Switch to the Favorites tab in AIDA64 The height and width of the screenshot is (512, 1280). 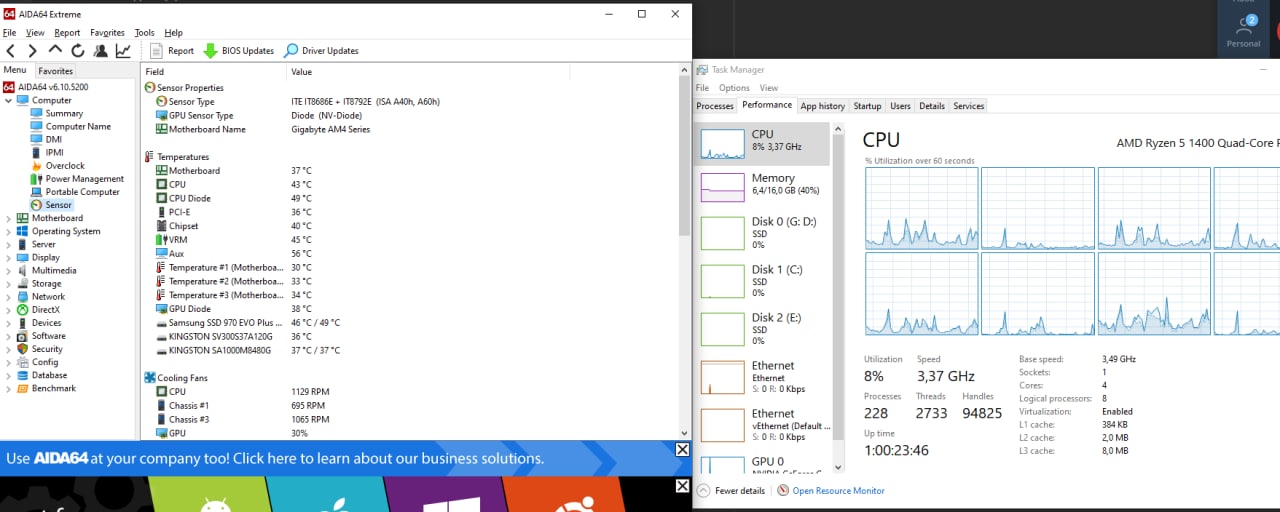(56, 71)
